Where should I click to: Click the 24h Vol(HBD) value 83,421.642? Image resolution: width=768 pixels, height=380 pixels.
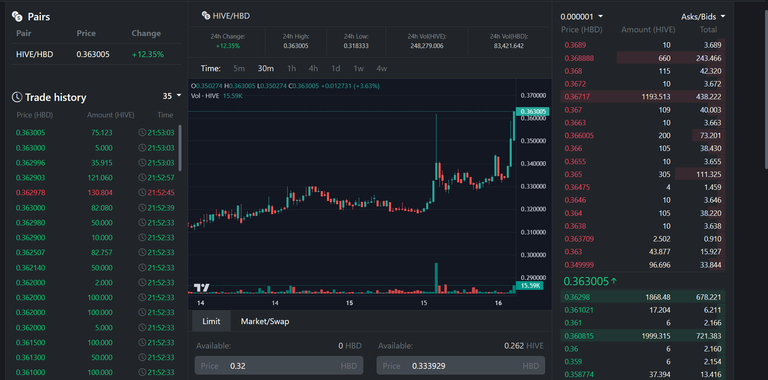coord(508,46)
